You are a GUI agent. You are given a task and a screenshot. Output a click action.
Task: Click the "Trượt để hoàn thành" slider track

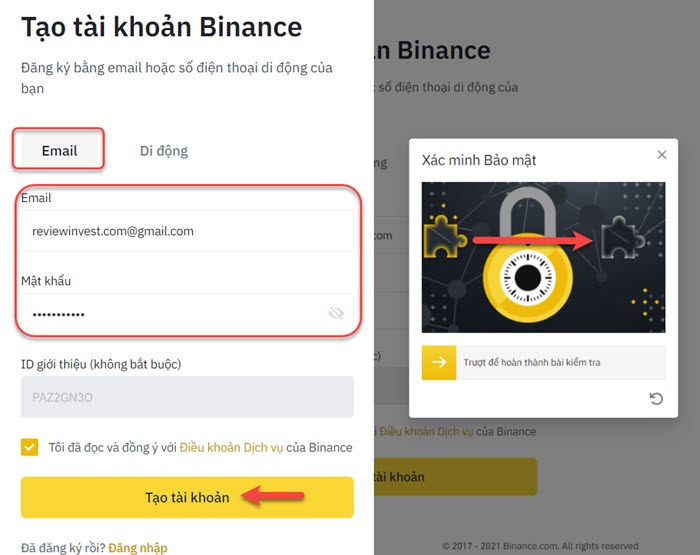pyautogui.click(x=560, y=363)
